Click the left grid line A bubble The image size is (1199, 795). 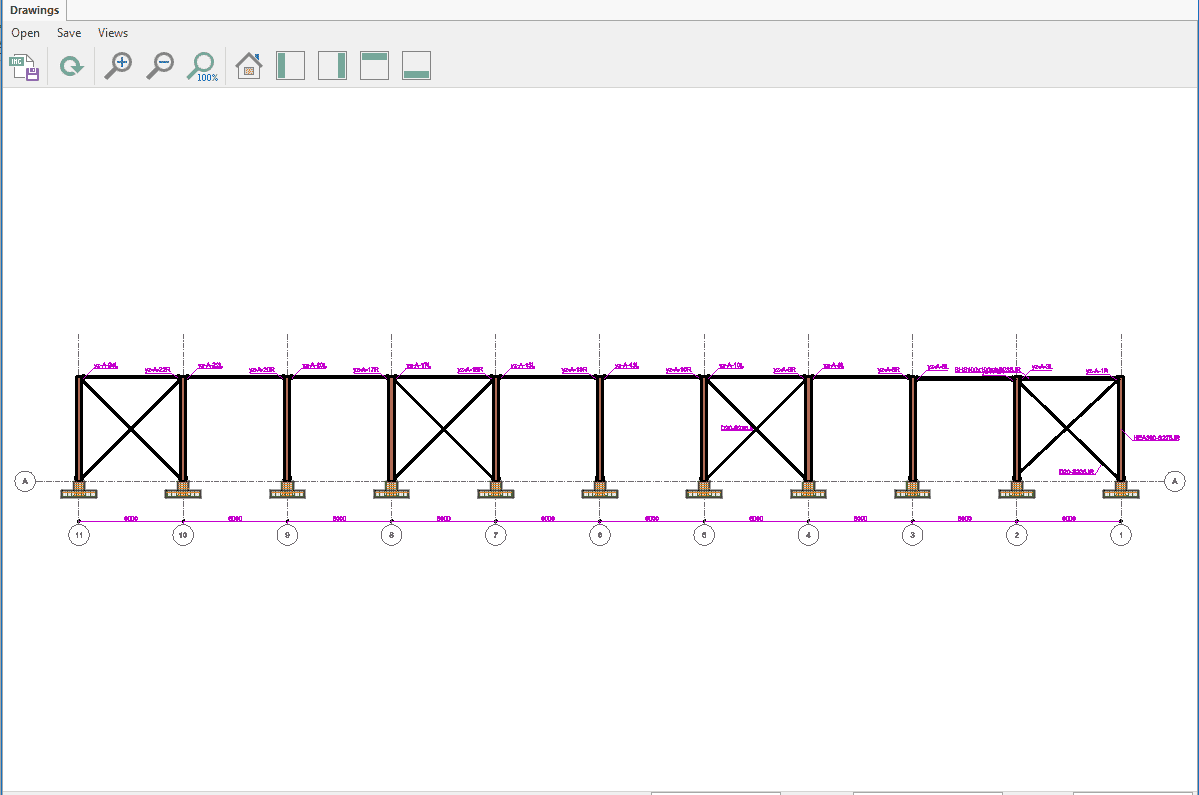coord(26,482)
